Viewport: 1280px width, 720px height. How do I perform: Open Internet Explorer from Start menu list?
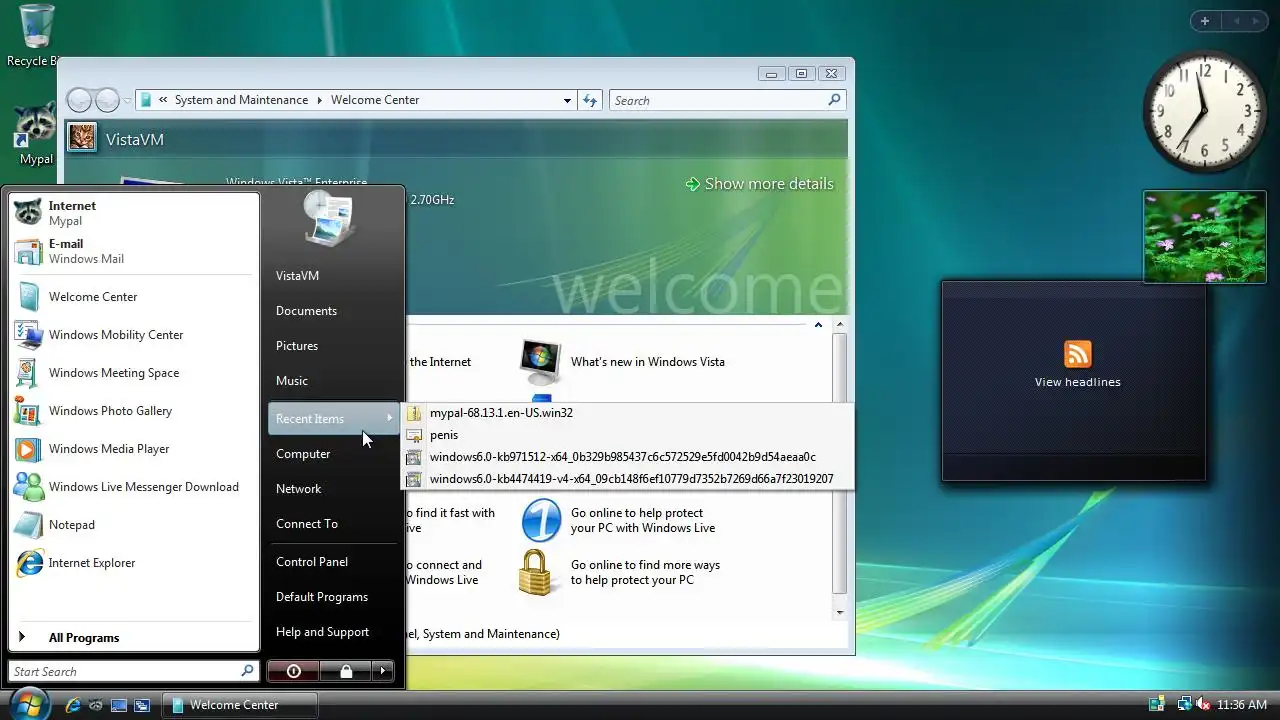[134, 563]
